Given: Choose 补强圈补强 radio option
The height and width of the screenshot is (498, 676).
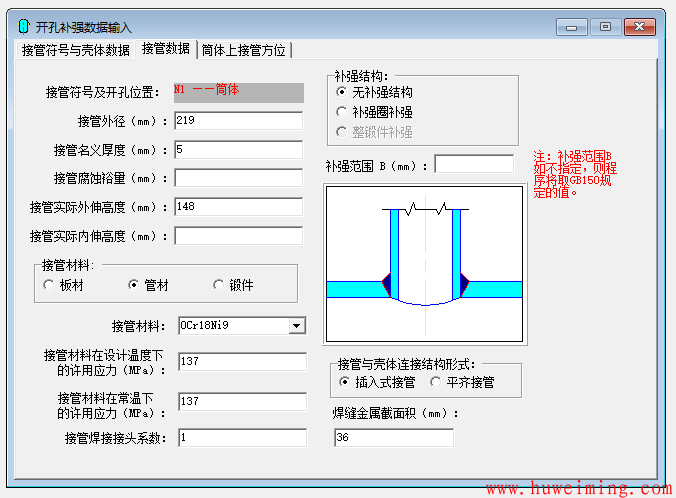Looking at the screenshot, I should [x=343, y=112].
